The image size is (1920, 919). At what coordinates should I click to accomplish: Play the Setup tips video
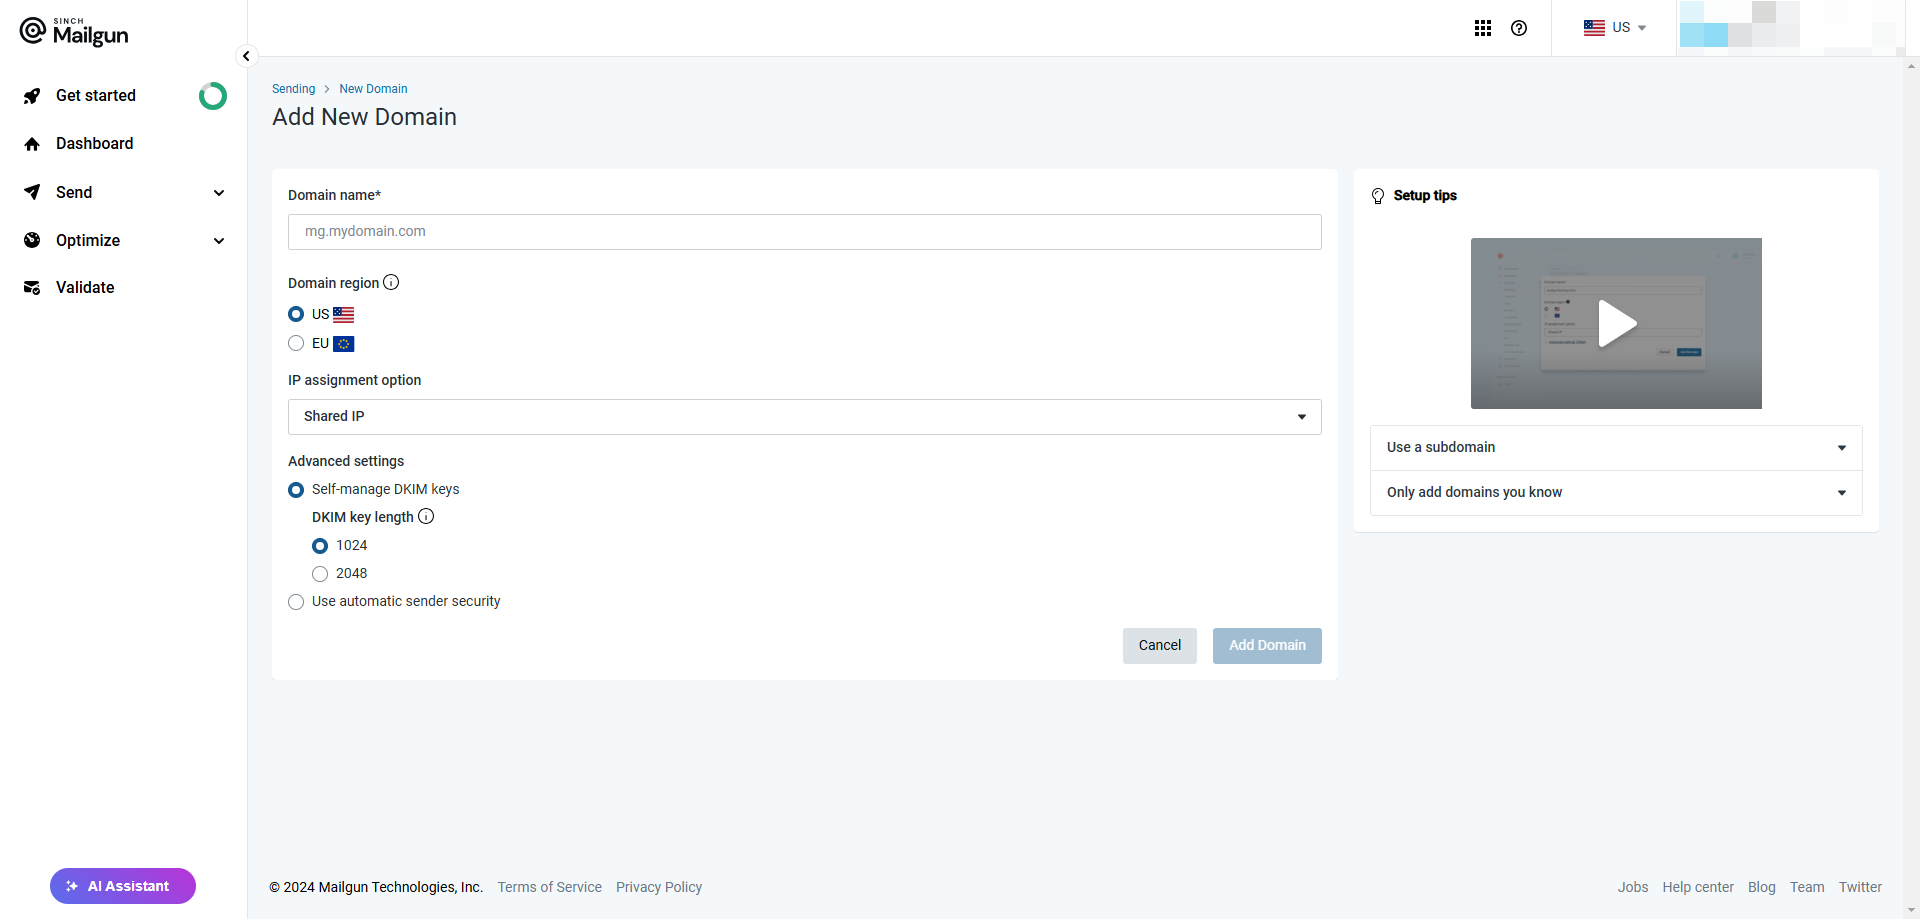tap(1616, 323)
